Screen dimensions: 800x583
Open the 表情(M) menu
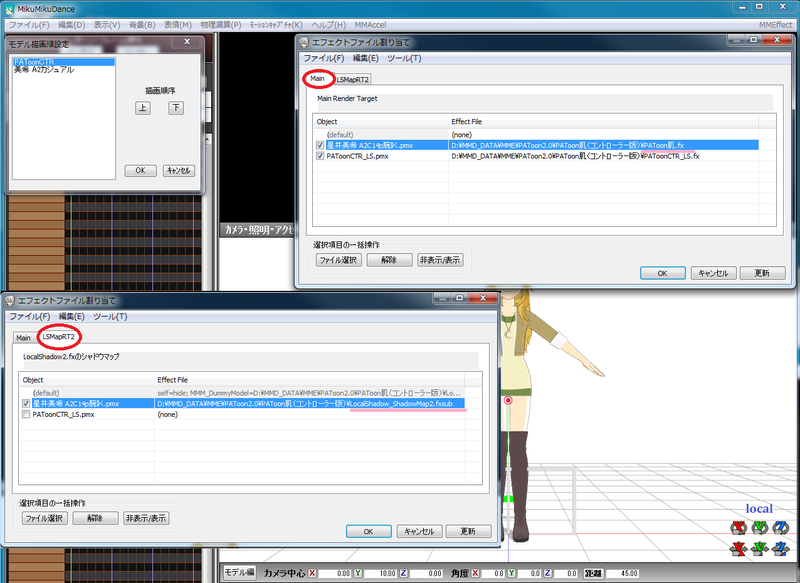(178, 24)
